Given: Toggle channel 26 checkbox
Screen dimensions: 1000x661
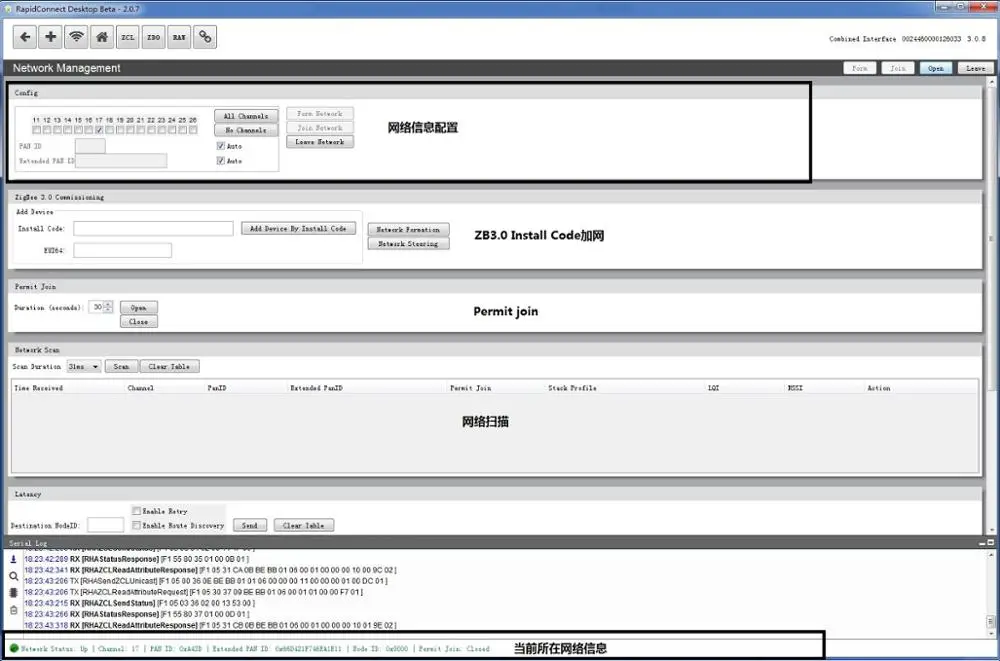Looking at the screenshot, I should (193, 130).
